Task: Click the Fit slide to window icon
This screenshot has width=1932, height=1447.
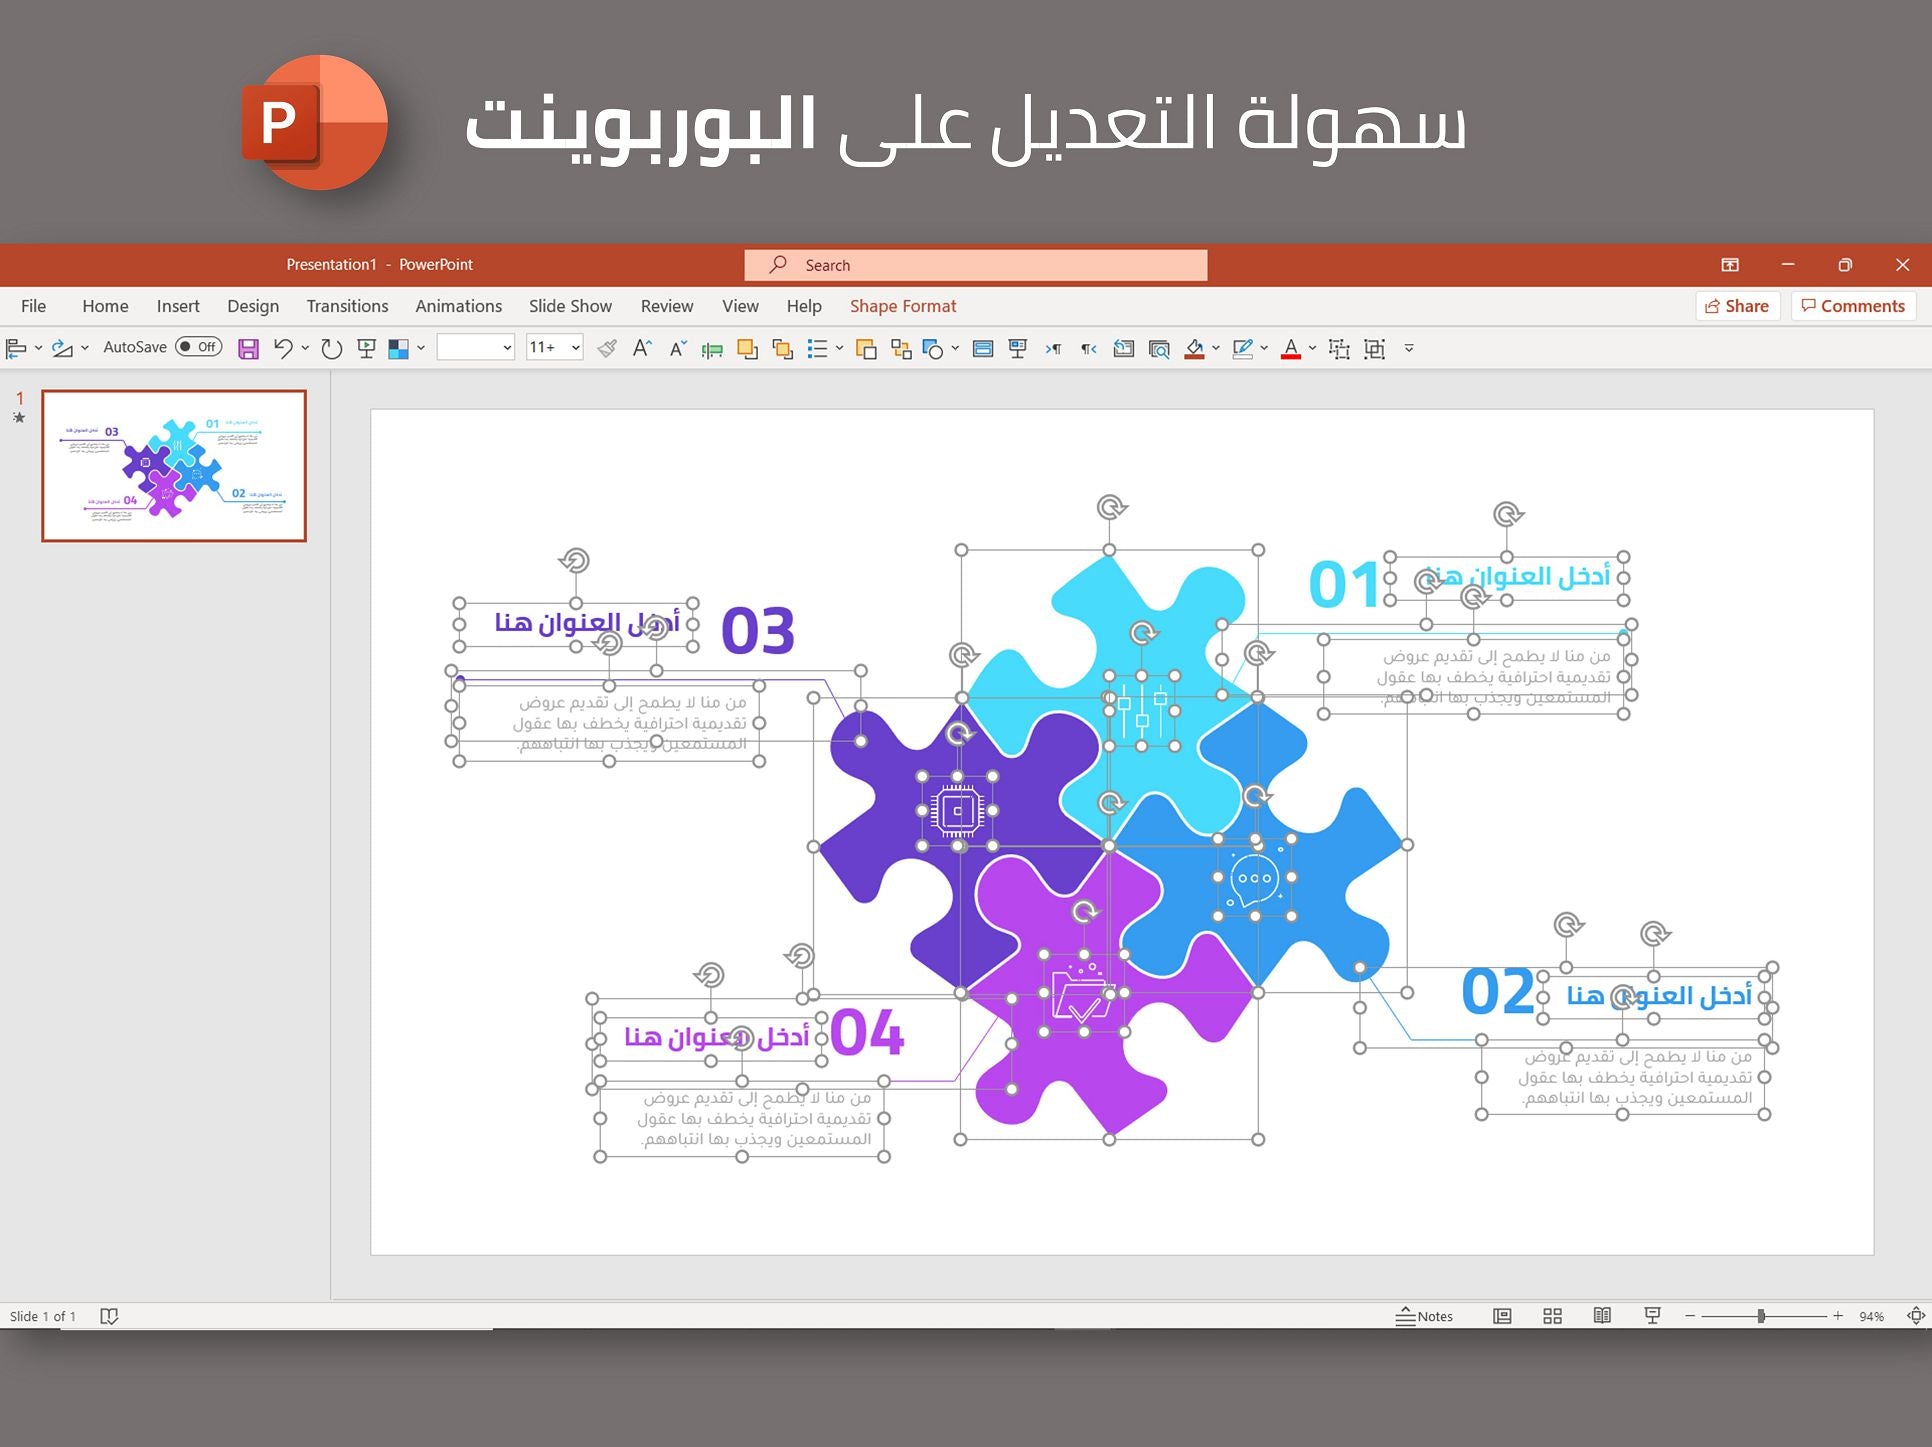Action: pos(1912,1316)
